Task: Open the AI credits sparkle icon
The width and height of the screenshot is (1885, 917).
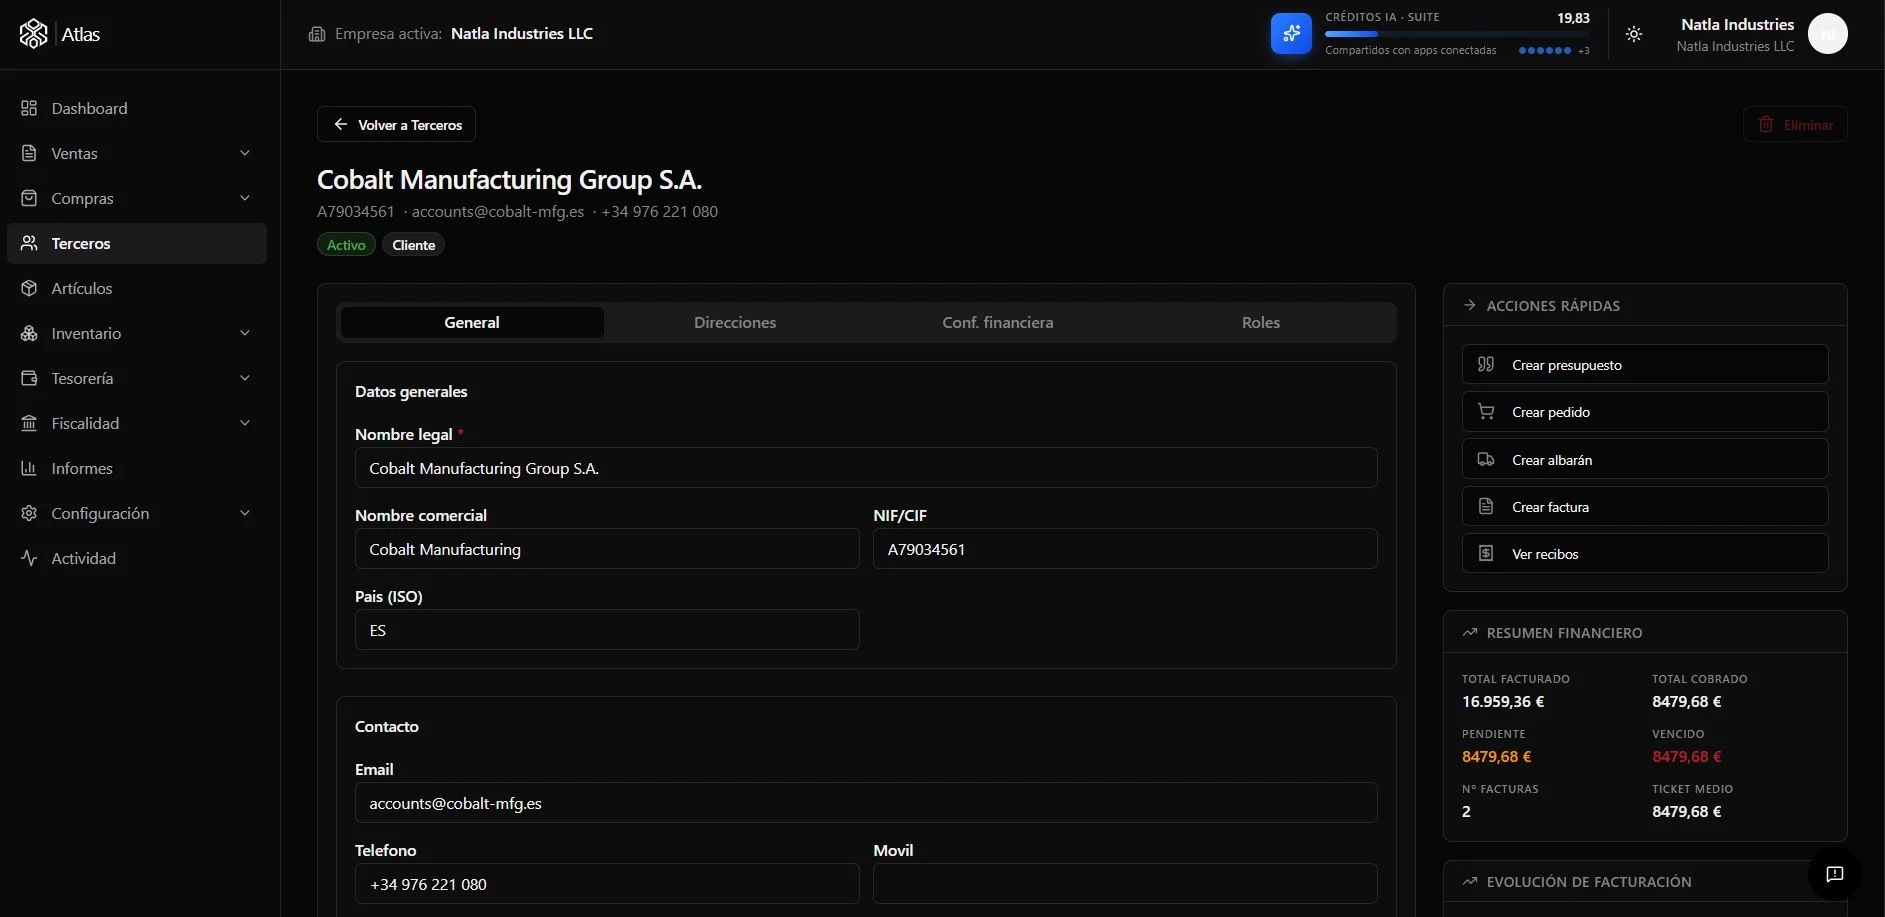Action: (x=1291, y=34)
